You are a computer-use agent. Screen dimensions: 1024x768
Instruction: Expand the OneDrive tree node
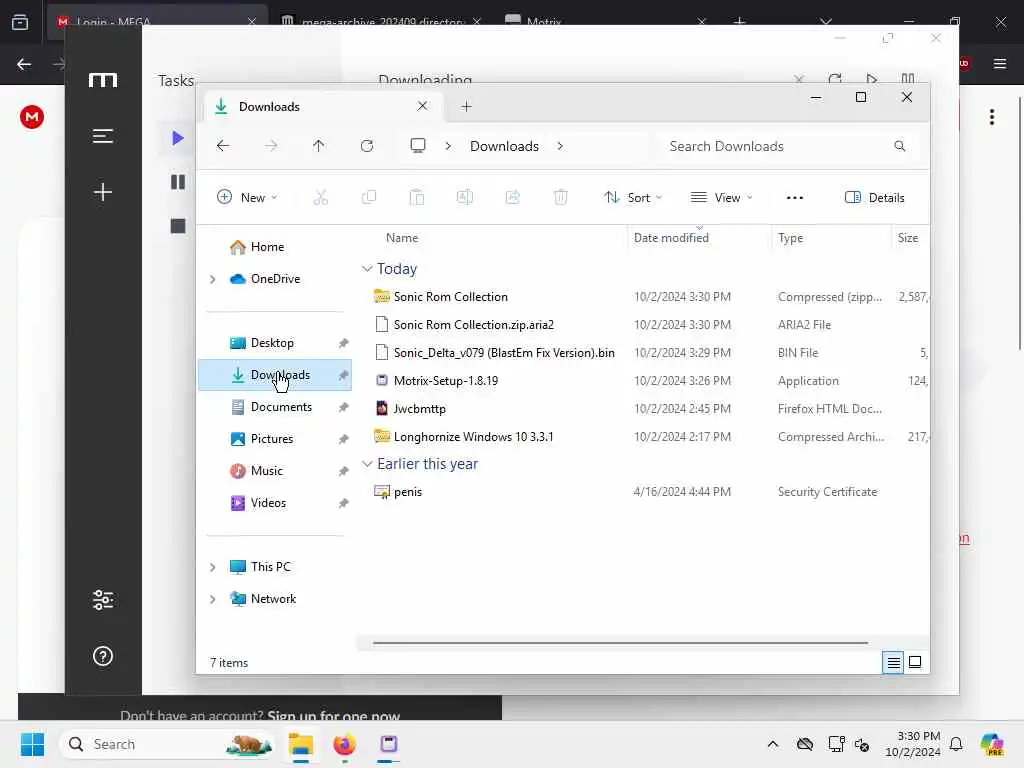coord(212,279)
